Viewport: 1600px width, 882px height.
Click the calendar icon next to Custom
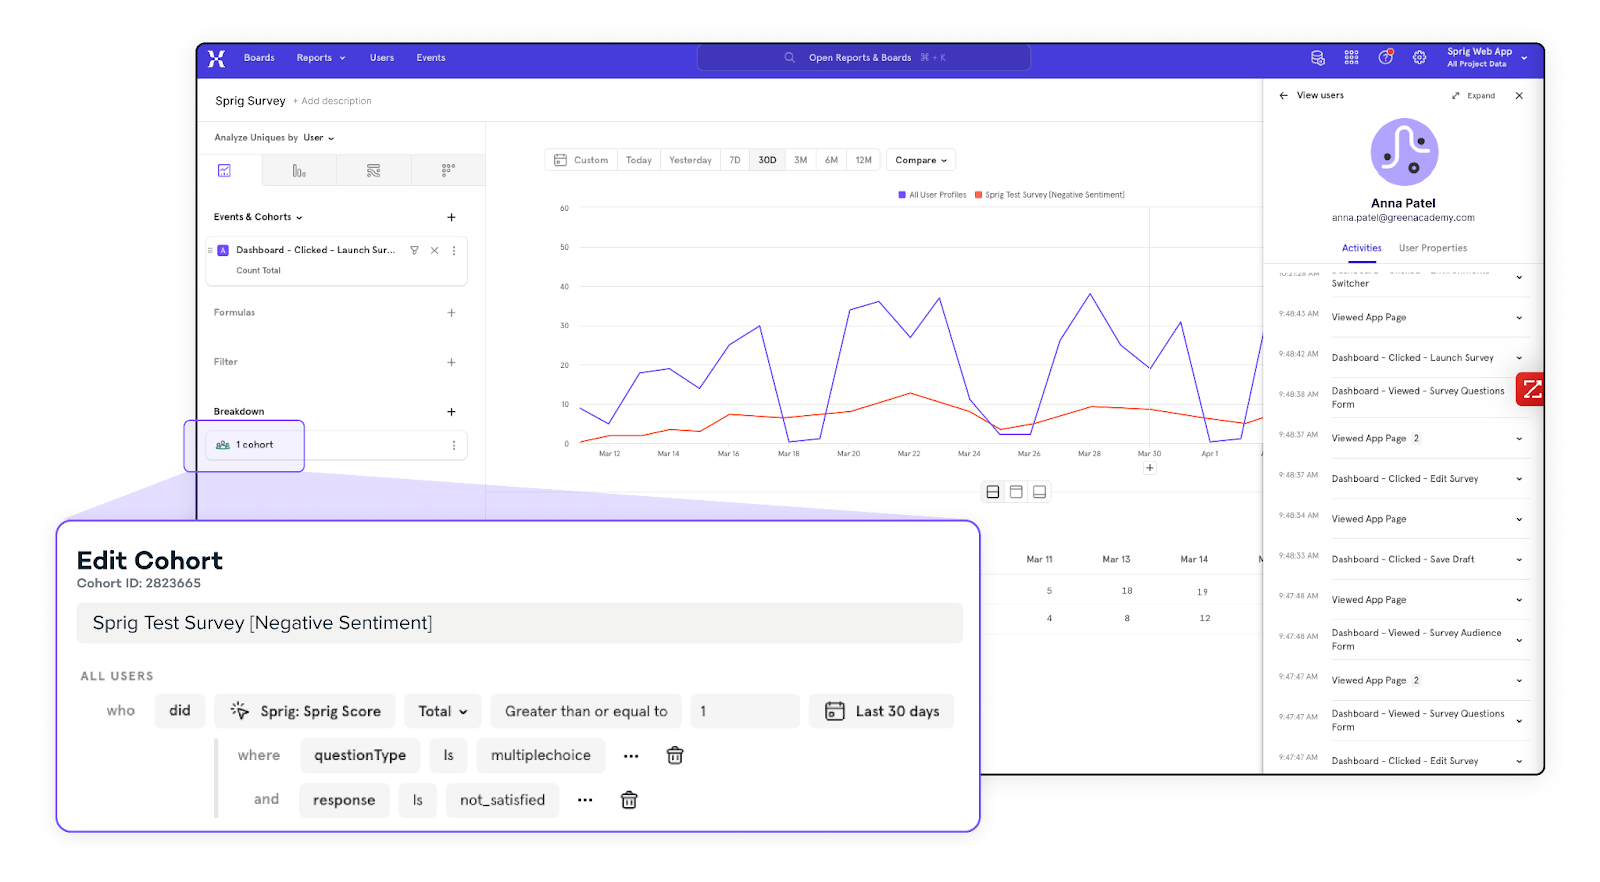[x=560, y=160]
